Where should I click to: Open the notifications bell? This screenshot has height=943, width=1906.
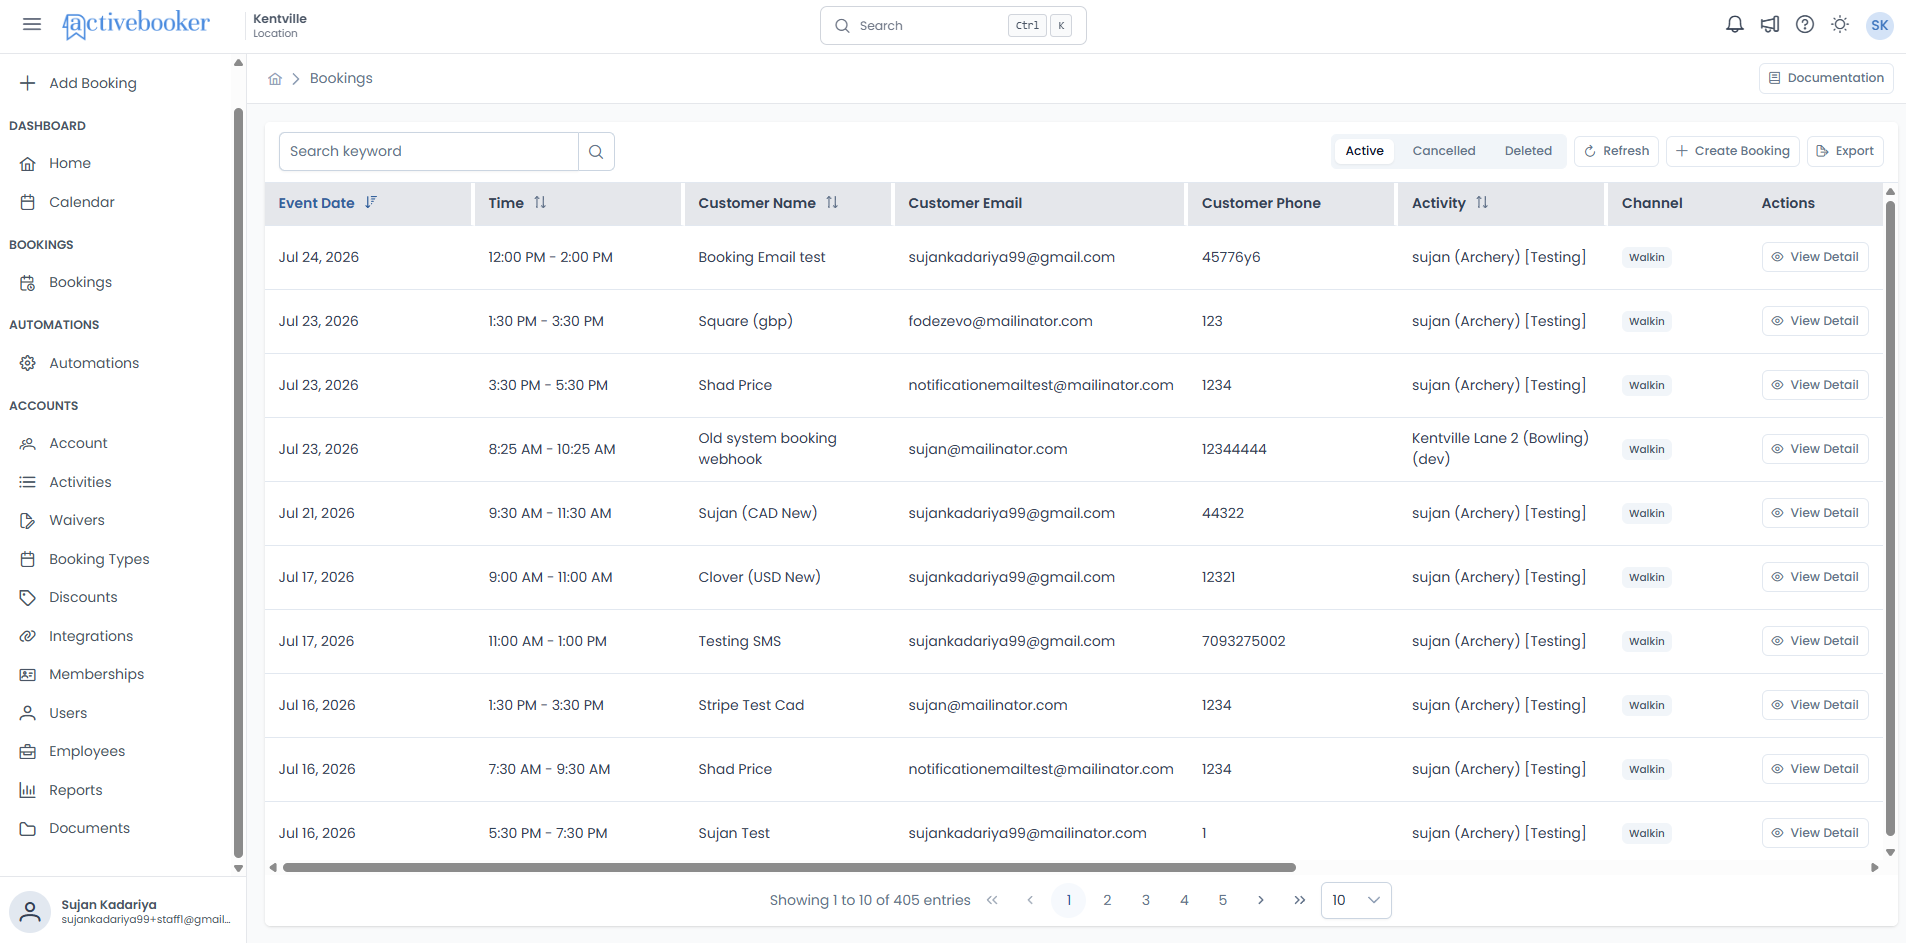tap(1735, 25)
